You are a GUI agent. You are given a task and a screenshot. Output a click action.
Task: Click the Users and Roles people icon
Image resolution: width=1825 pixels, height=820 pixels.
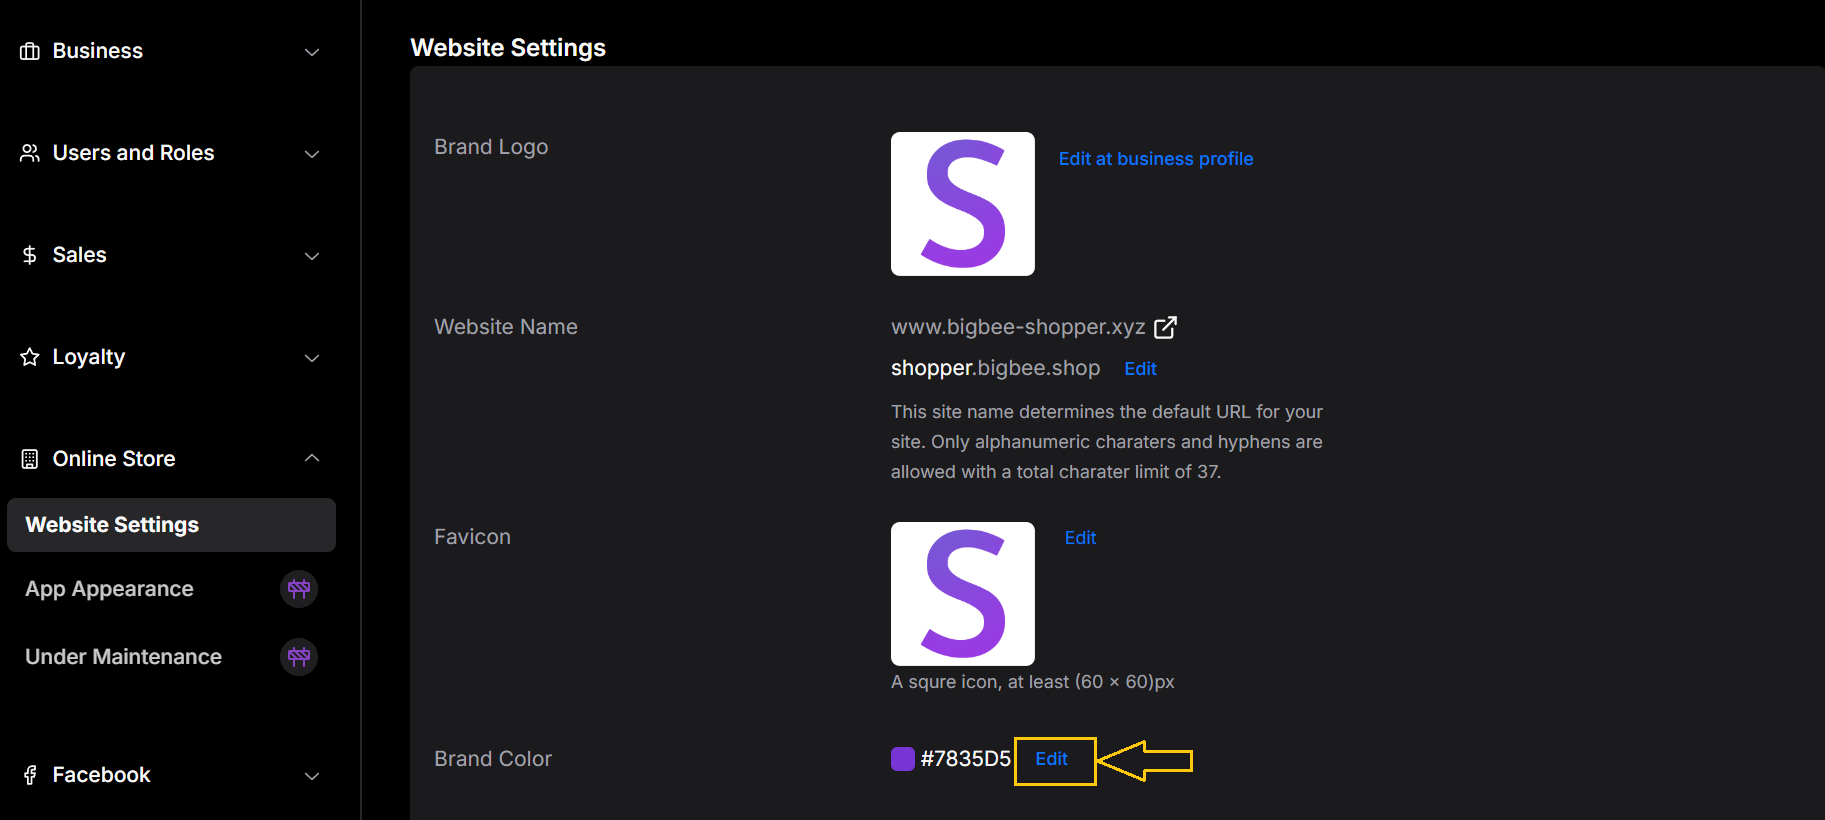tap(30, 153)
